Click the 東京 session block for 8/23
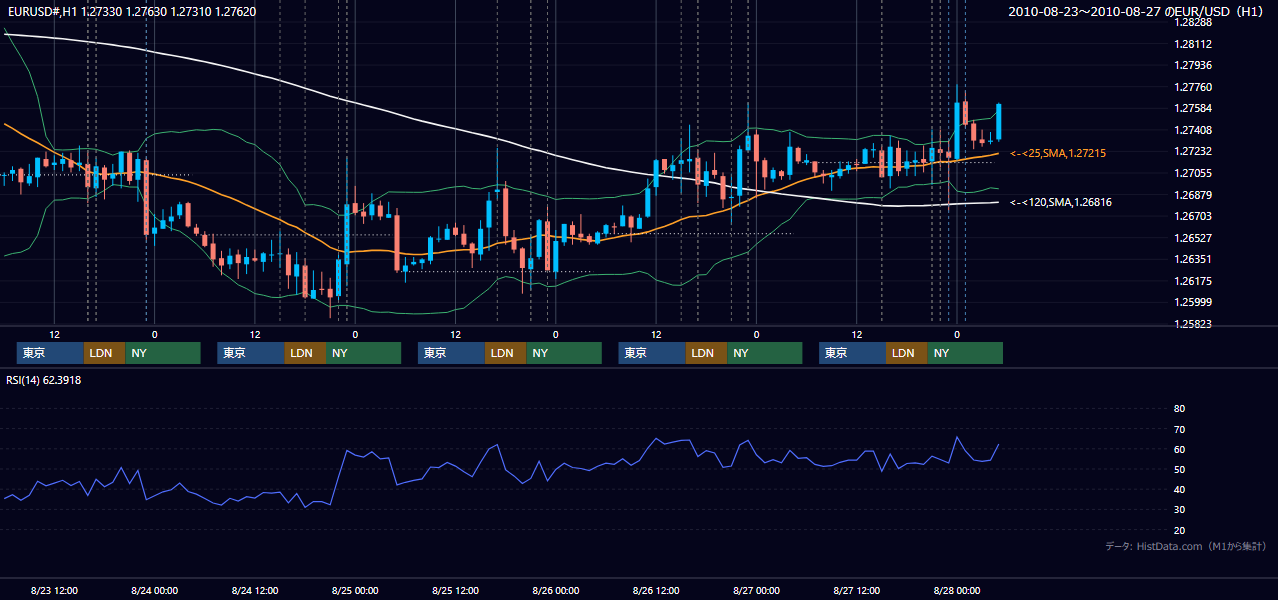This screenshot has height=600, width=1278. click(x=50, y=353)
